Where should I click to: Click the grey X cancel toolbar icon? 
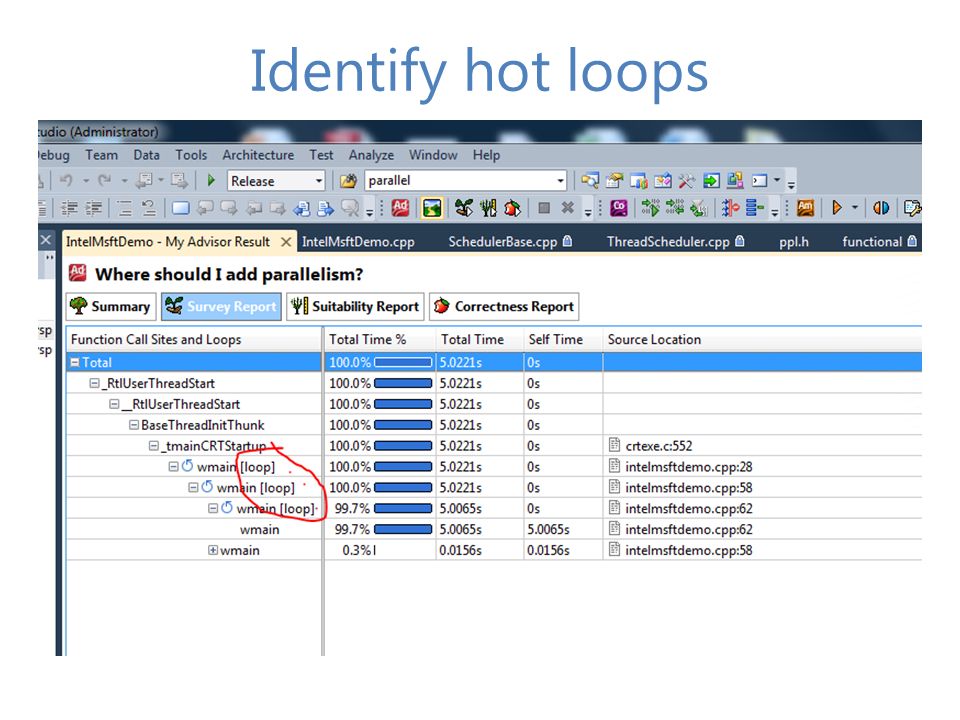tap(568, 208)
